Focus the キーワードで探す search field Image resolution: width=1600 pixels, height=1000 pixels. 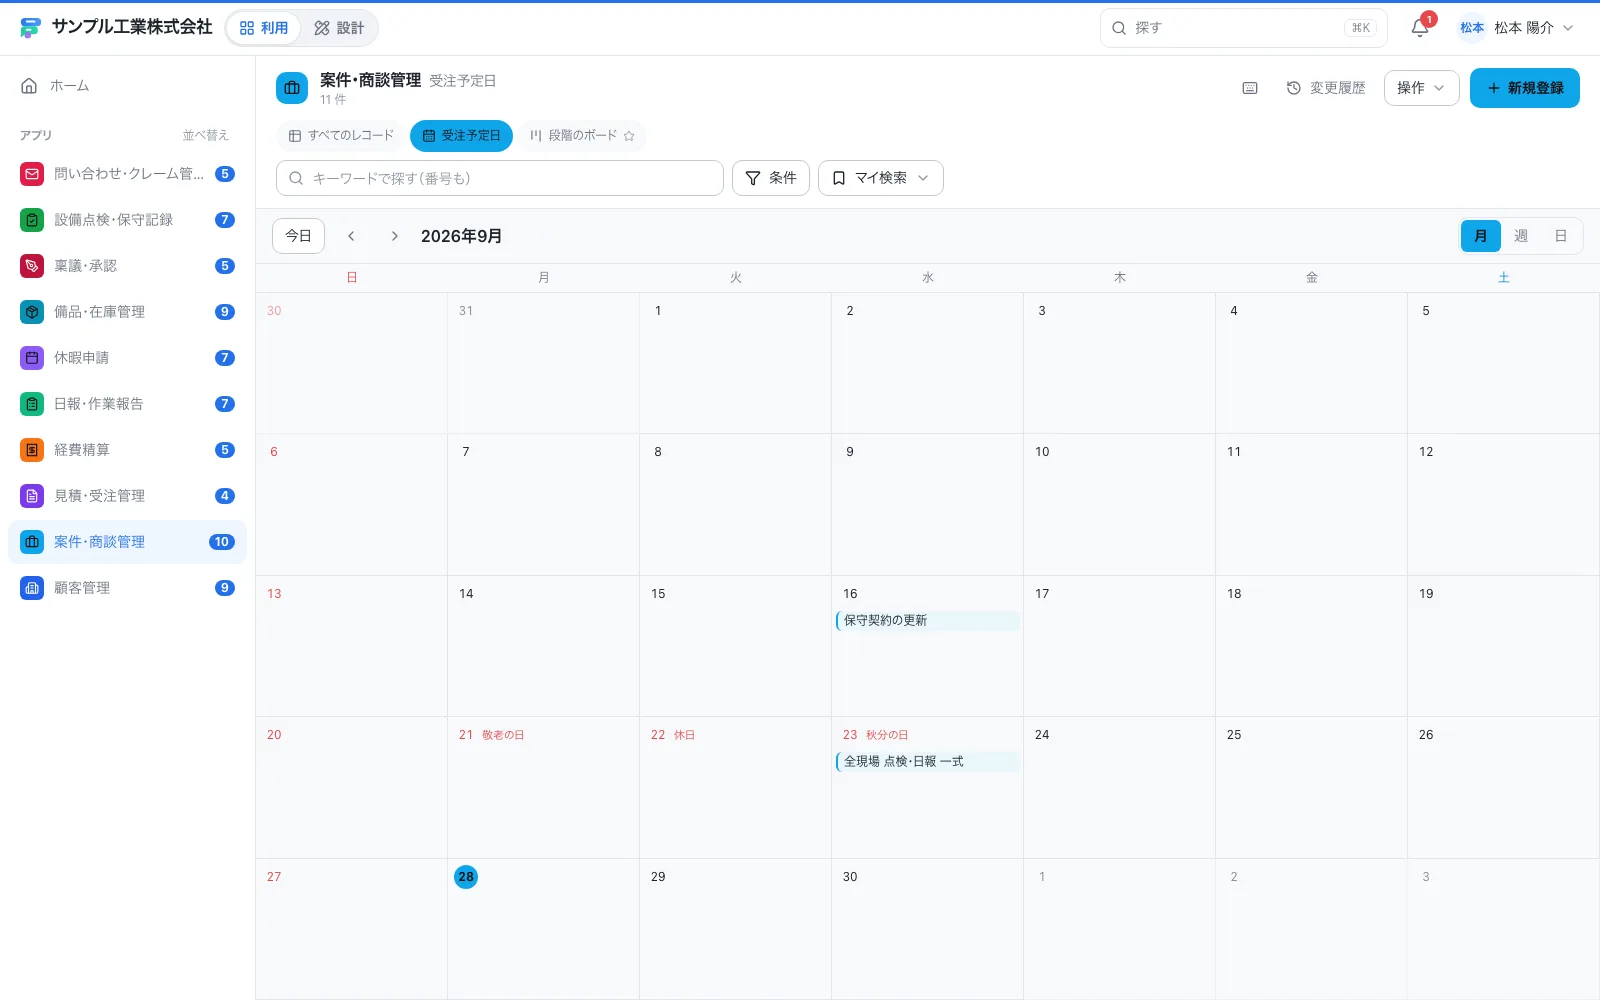[500, 178]
